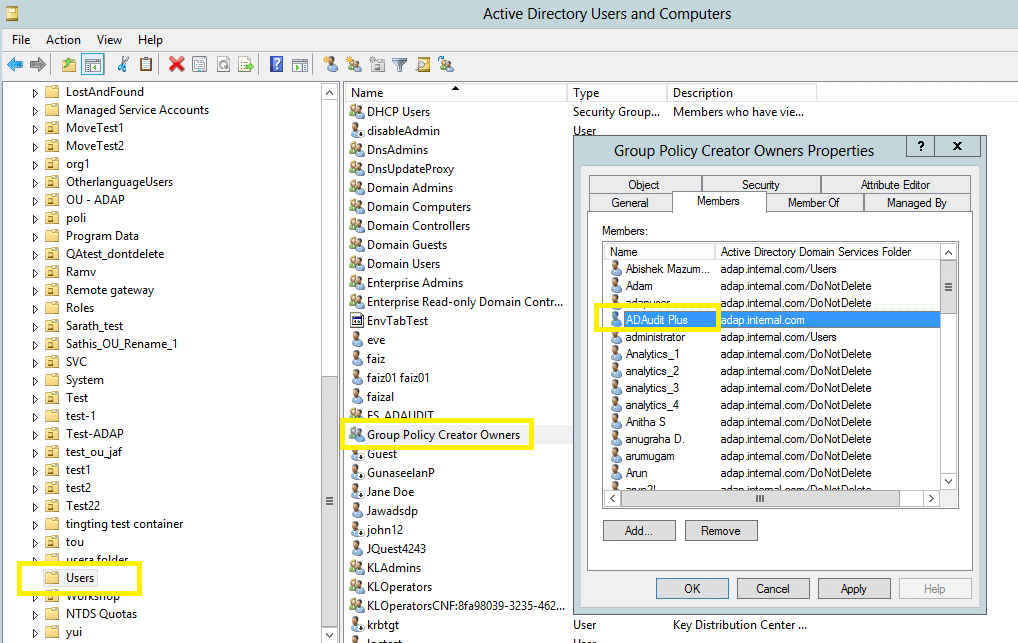Screen dimensions: 1018x643
Task: Select the Create New User toolbar icon
Action: [x=331, y=64]
